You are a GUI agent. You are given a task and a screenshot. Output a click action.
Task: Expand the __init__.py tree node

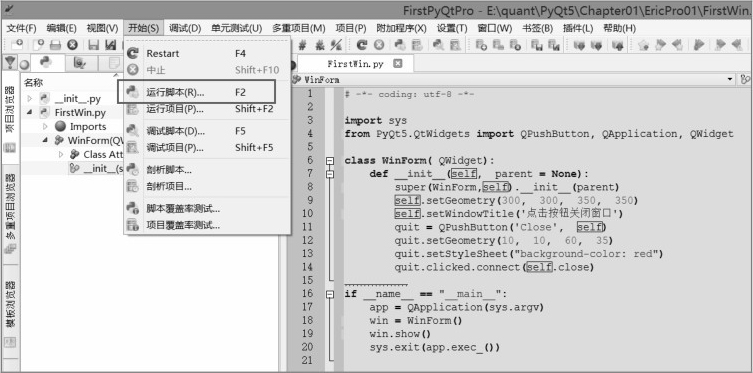coord(30,99)
